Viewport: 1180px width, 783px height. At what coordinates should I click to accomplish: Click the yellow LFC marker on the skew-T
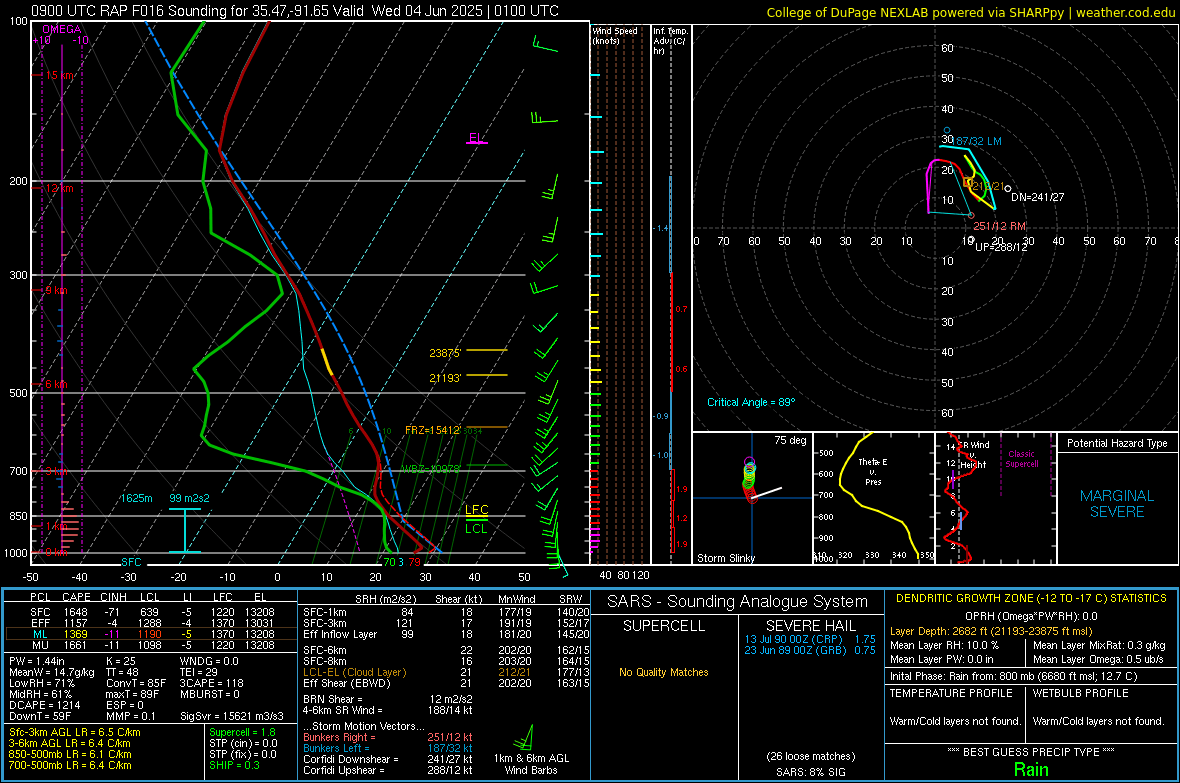[476, 510]
